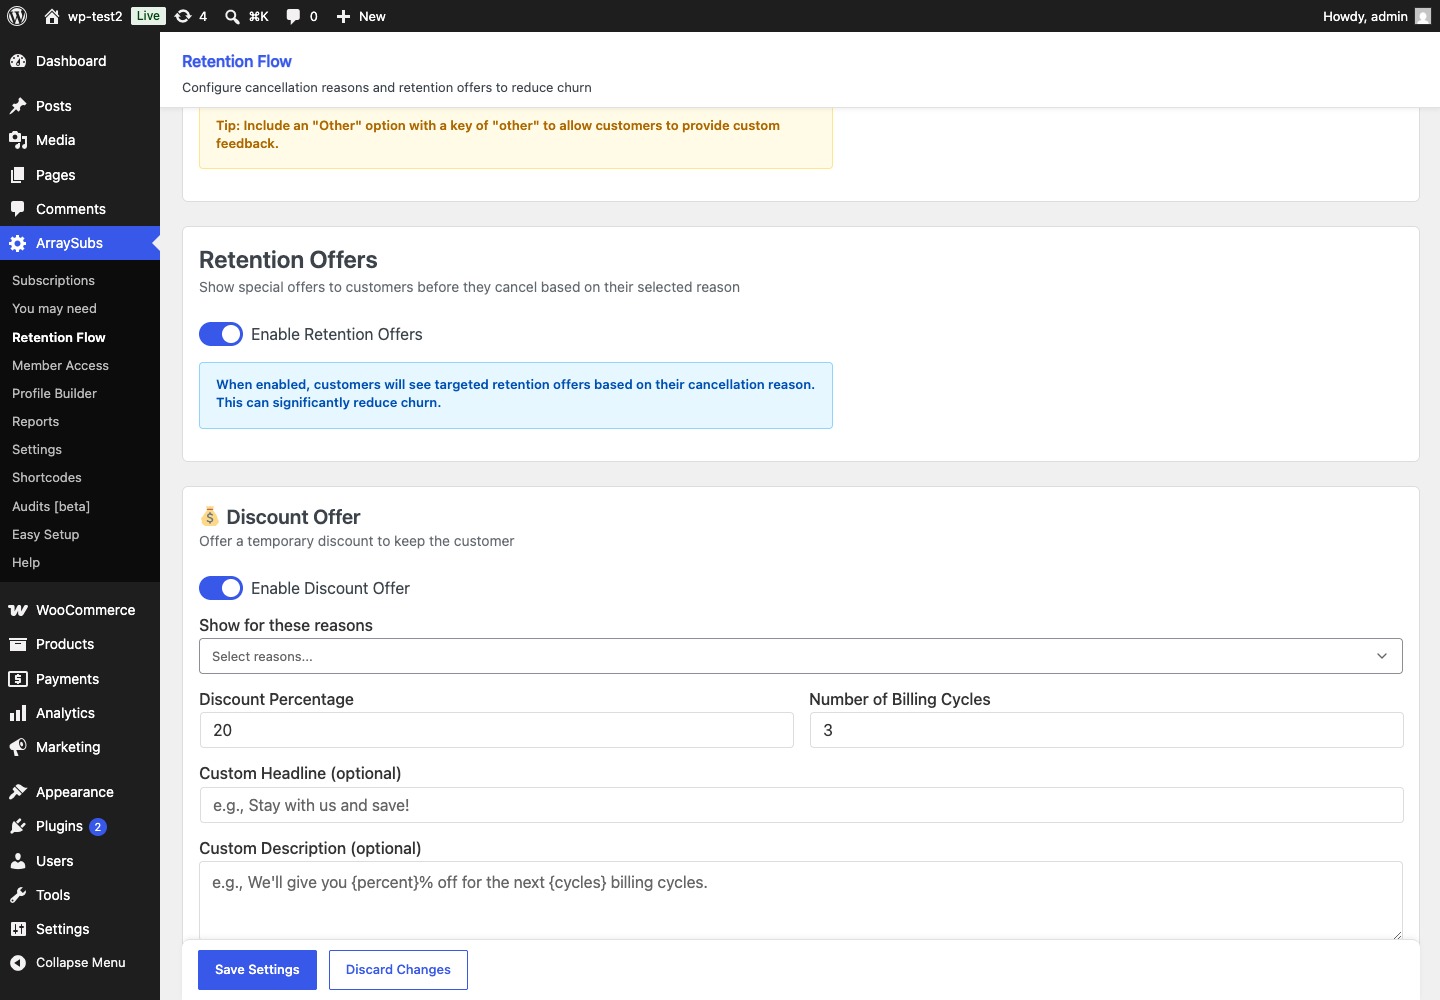This screenshot has height=1000, width=1440.
Task: Click the Save Settings button
Action: pyautogui.click(x=257, y=970)
